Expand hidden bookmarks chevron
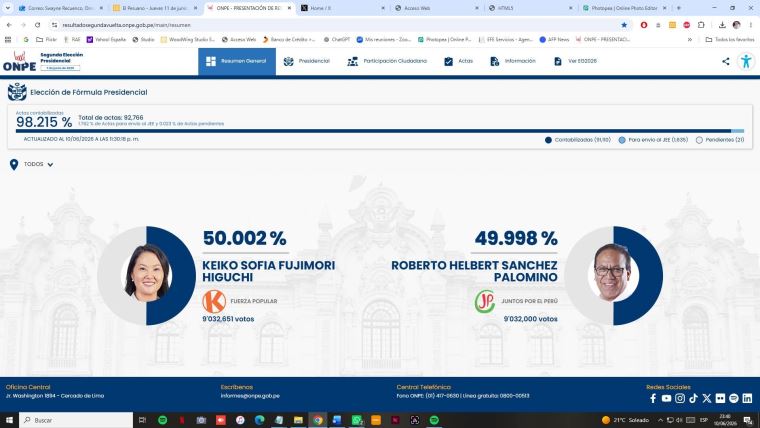Viewport: 760px width, 428px height. (x=690, y=40)
